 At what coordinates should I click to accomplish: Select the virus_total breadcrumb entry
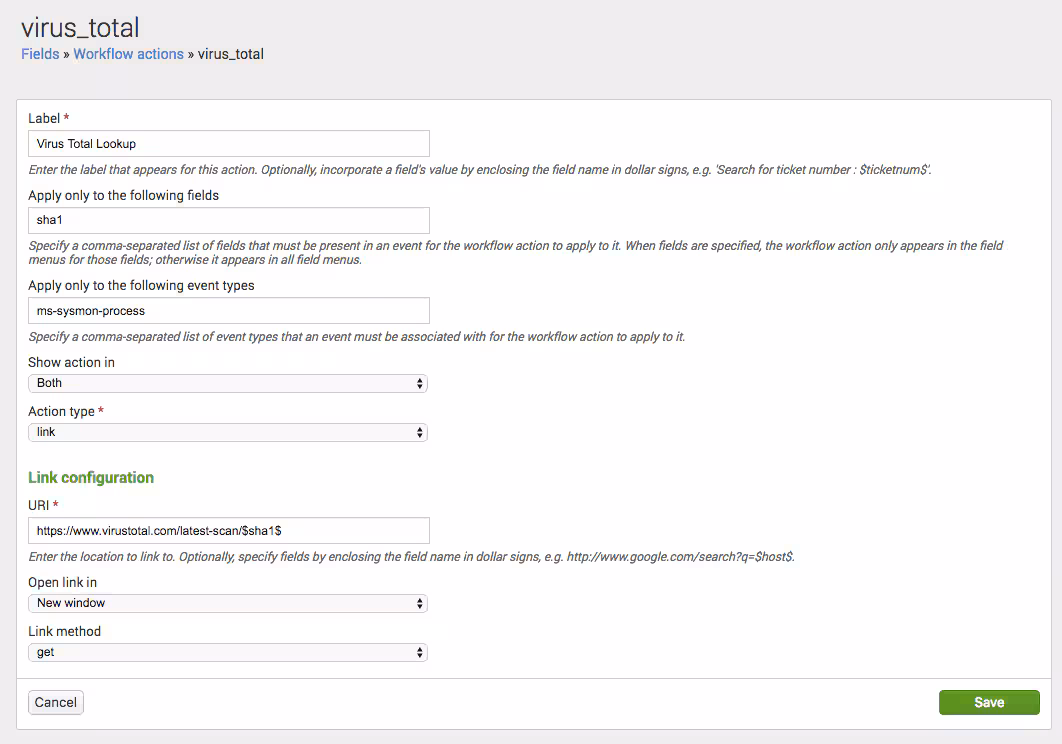click(x=229, y=53)
